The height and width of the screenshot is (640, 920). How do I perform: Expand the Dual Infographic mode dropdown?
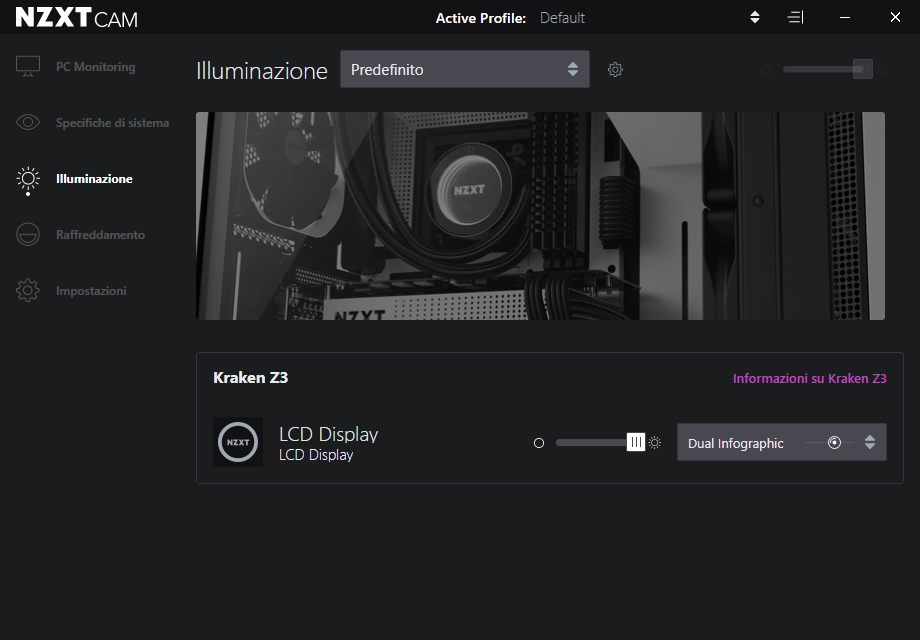pos(869,442)
